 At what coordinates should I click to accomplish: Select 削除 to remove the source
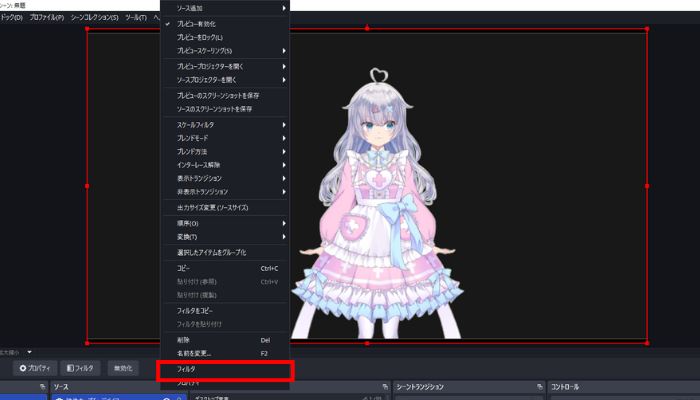225,340
